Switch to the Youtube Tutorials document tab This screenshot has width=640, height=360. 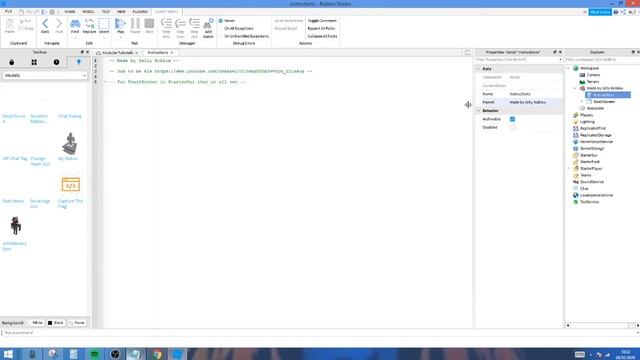click(x=118, y=53)
